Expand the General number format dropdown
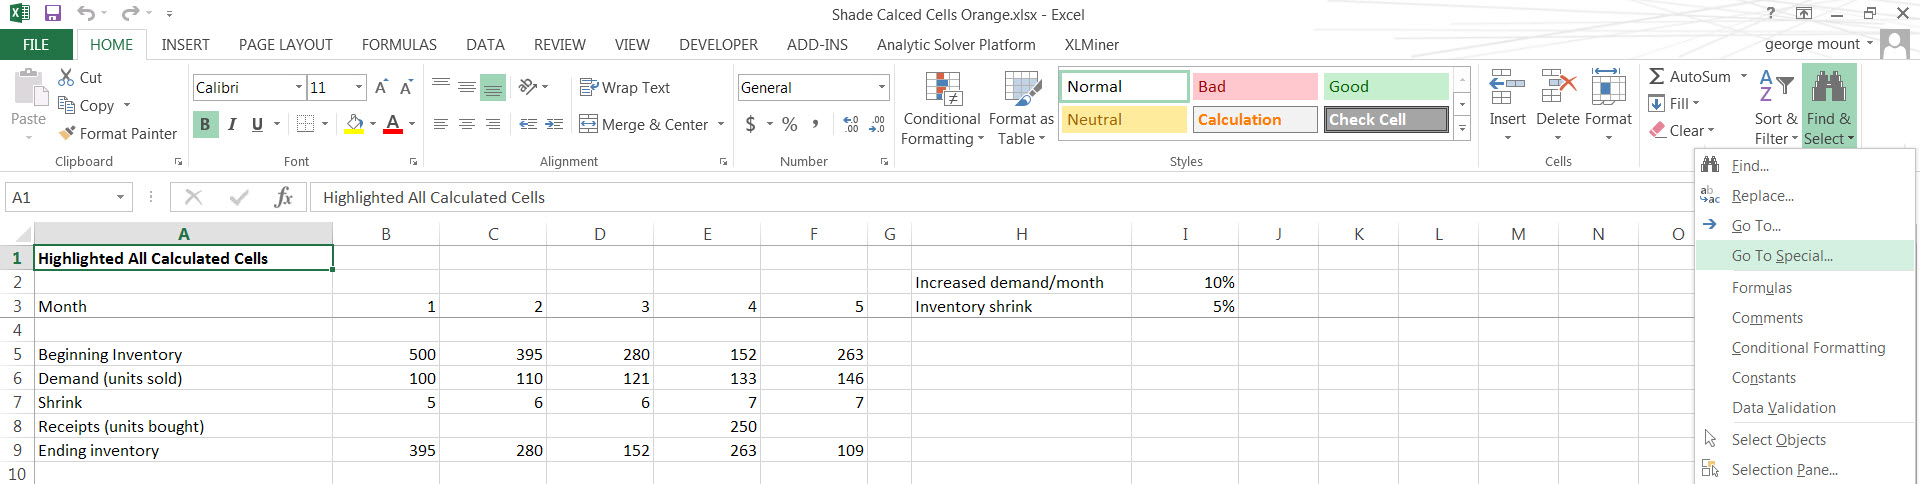The image size is (1920, 484). tap(881, 88)
